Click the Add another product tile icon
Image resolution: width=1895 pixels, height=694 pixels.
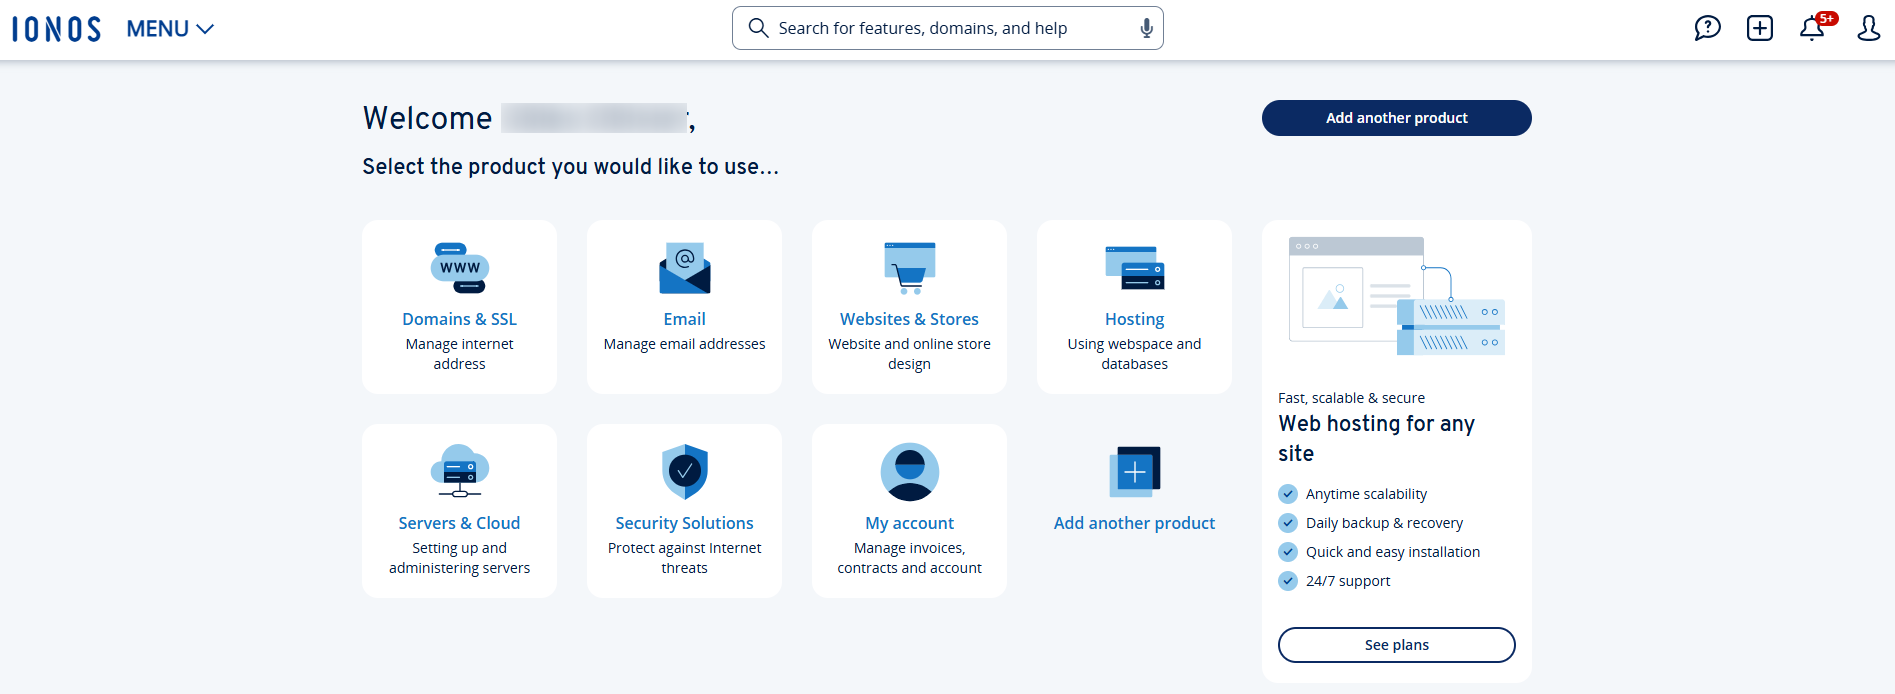click(1134, 471)
